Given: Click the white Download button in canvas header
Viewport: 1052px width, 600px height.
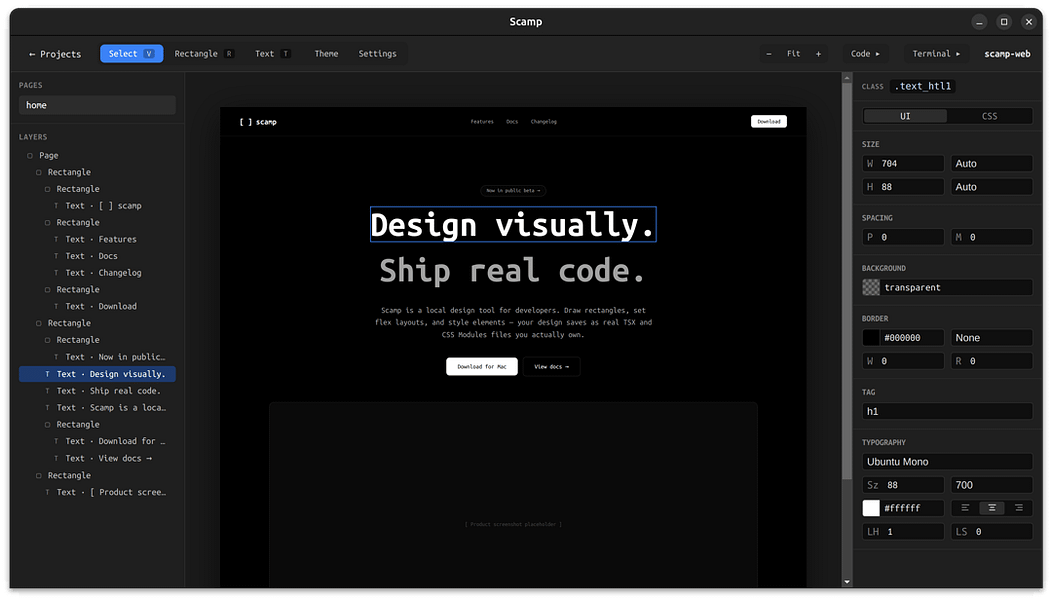Looking at the screenshot, I should pos(769,121).
